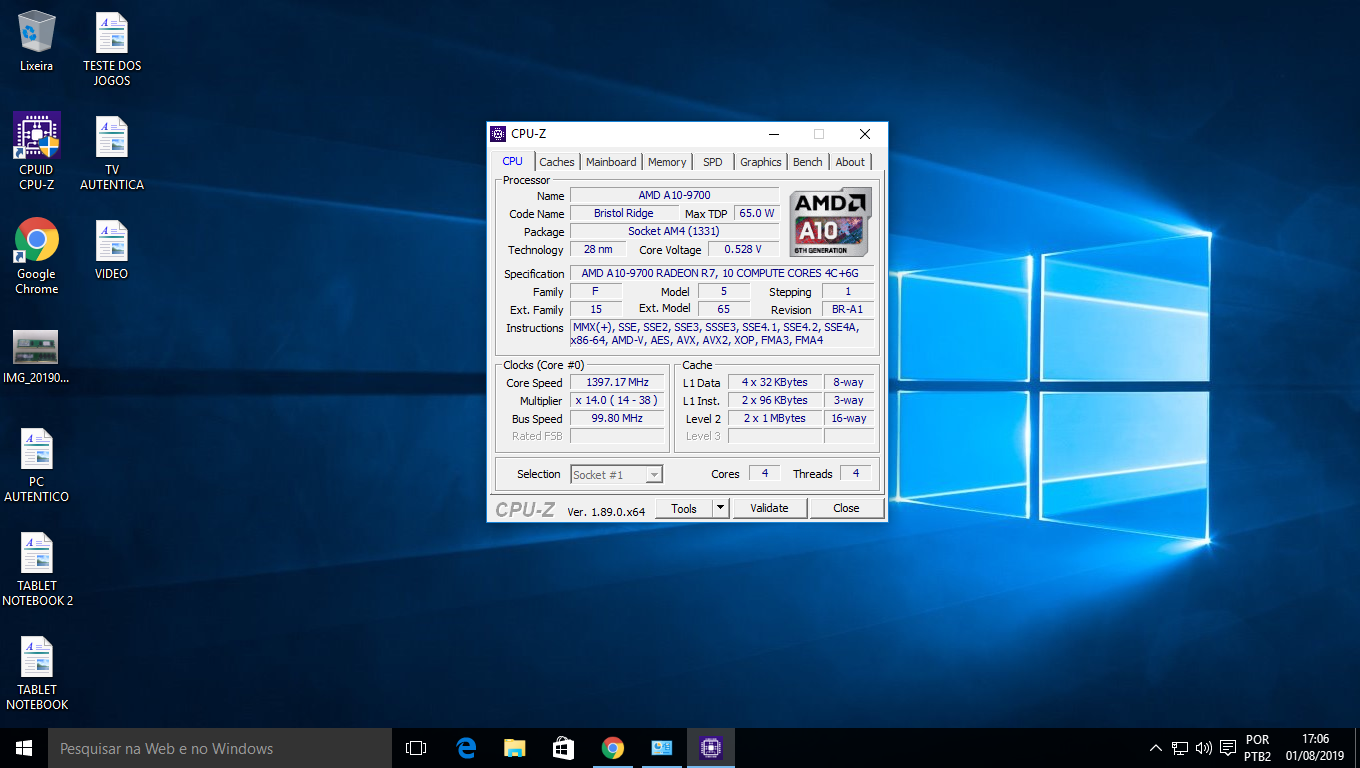
Task: Click the Ext. Model value 65
Action: pos(723,309)
